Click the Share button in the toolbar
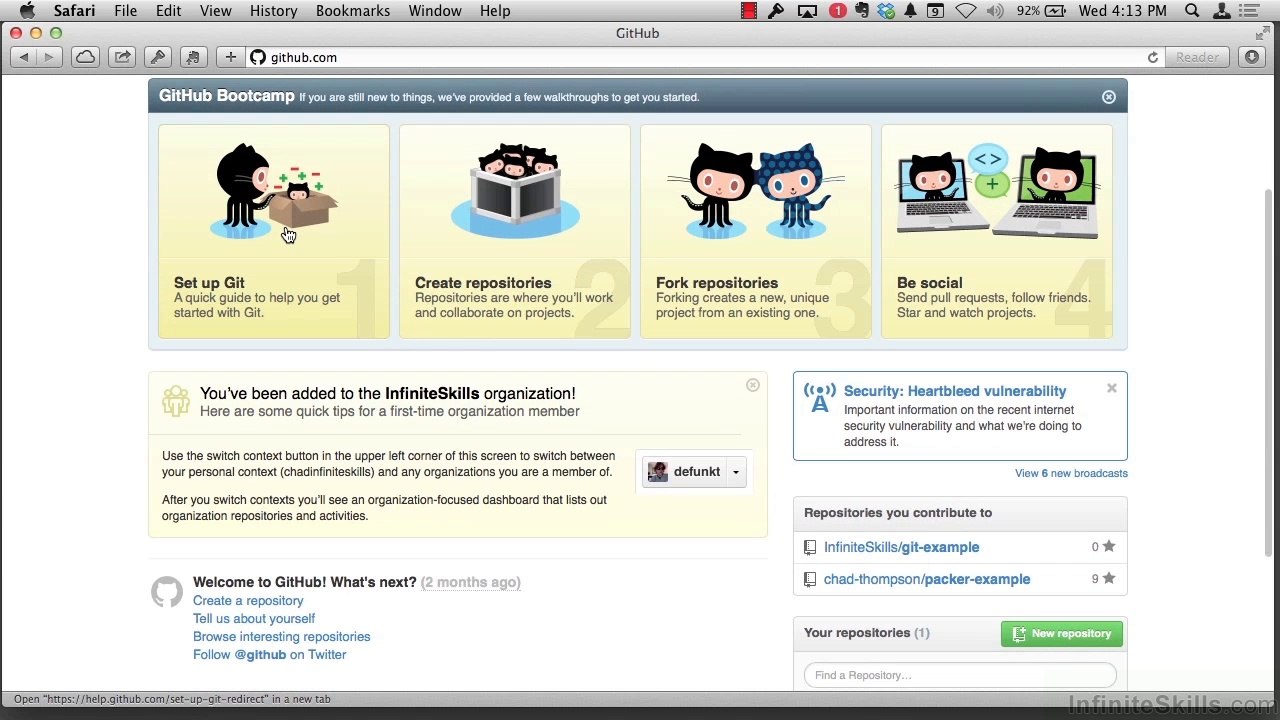Image resolution: width=1280 pixels, height=720 pixels. 123,58
